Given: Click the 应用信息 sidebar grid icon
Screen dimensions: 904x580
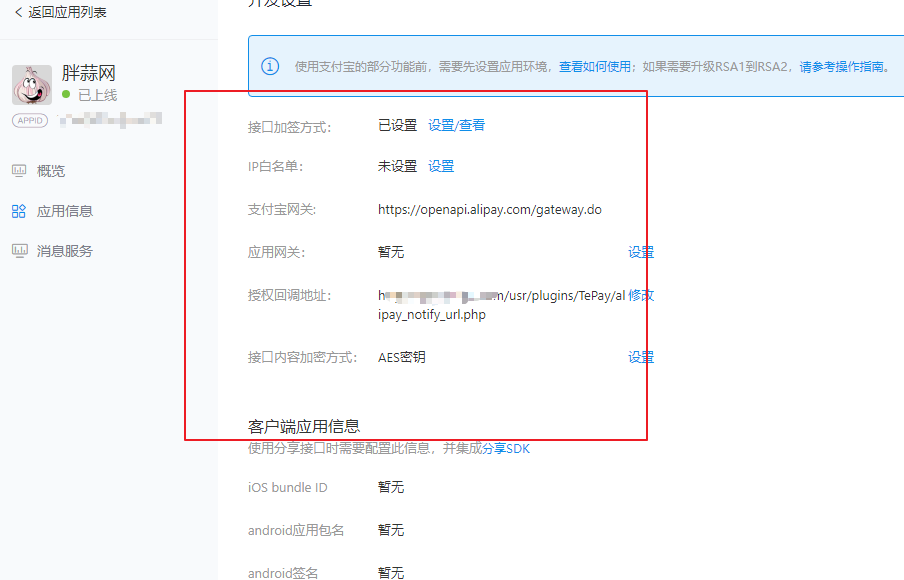Looking at the screenshot, I should 19,211.
